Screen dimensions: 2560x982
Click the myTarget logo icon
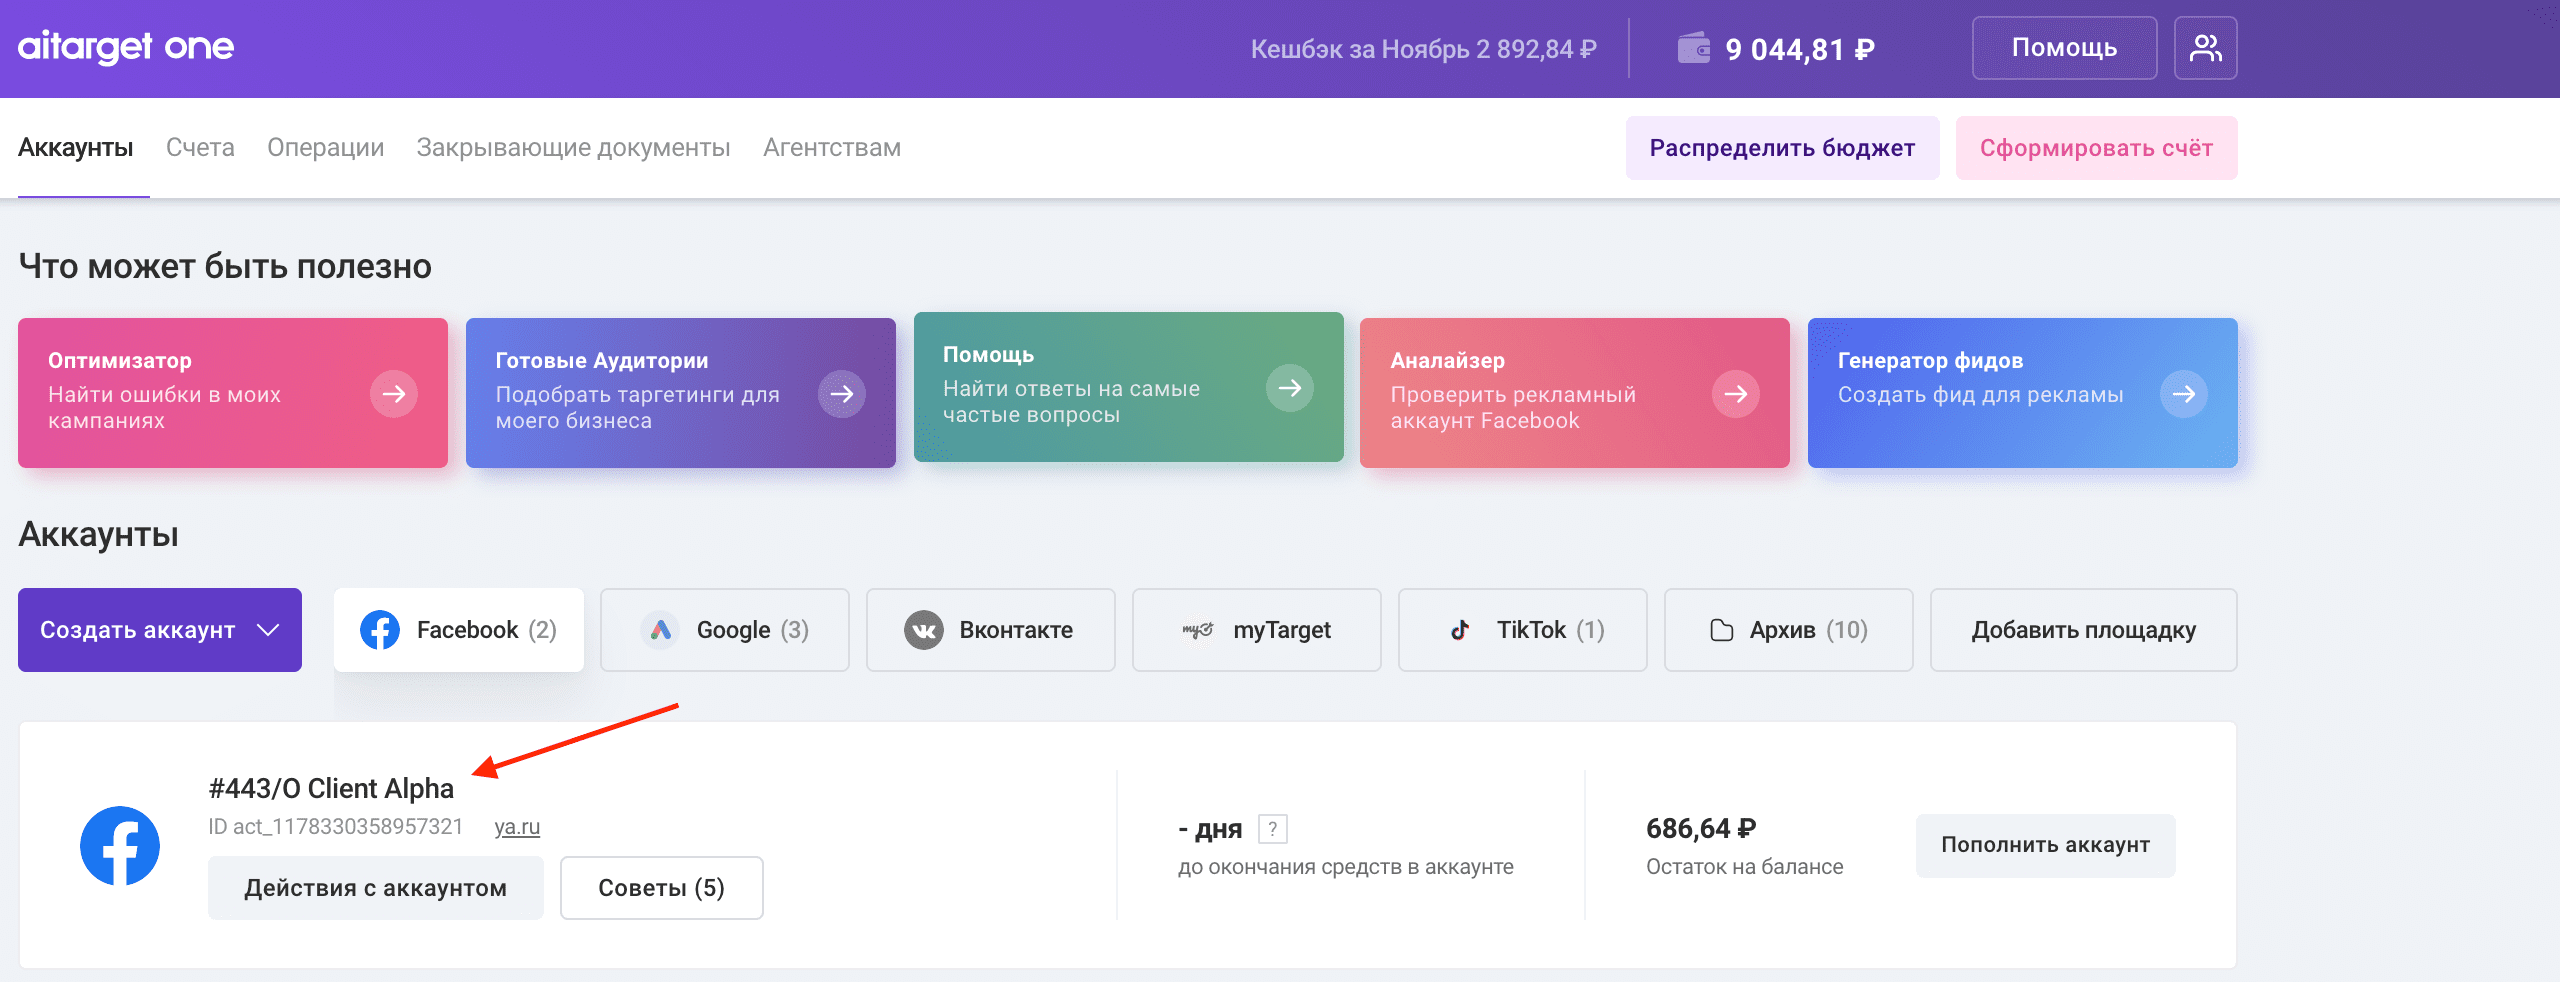click(1198, 630)
